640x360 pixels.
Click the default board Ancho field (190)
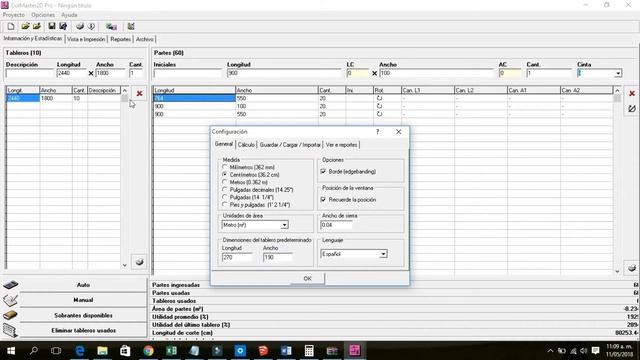coord(278,257)
